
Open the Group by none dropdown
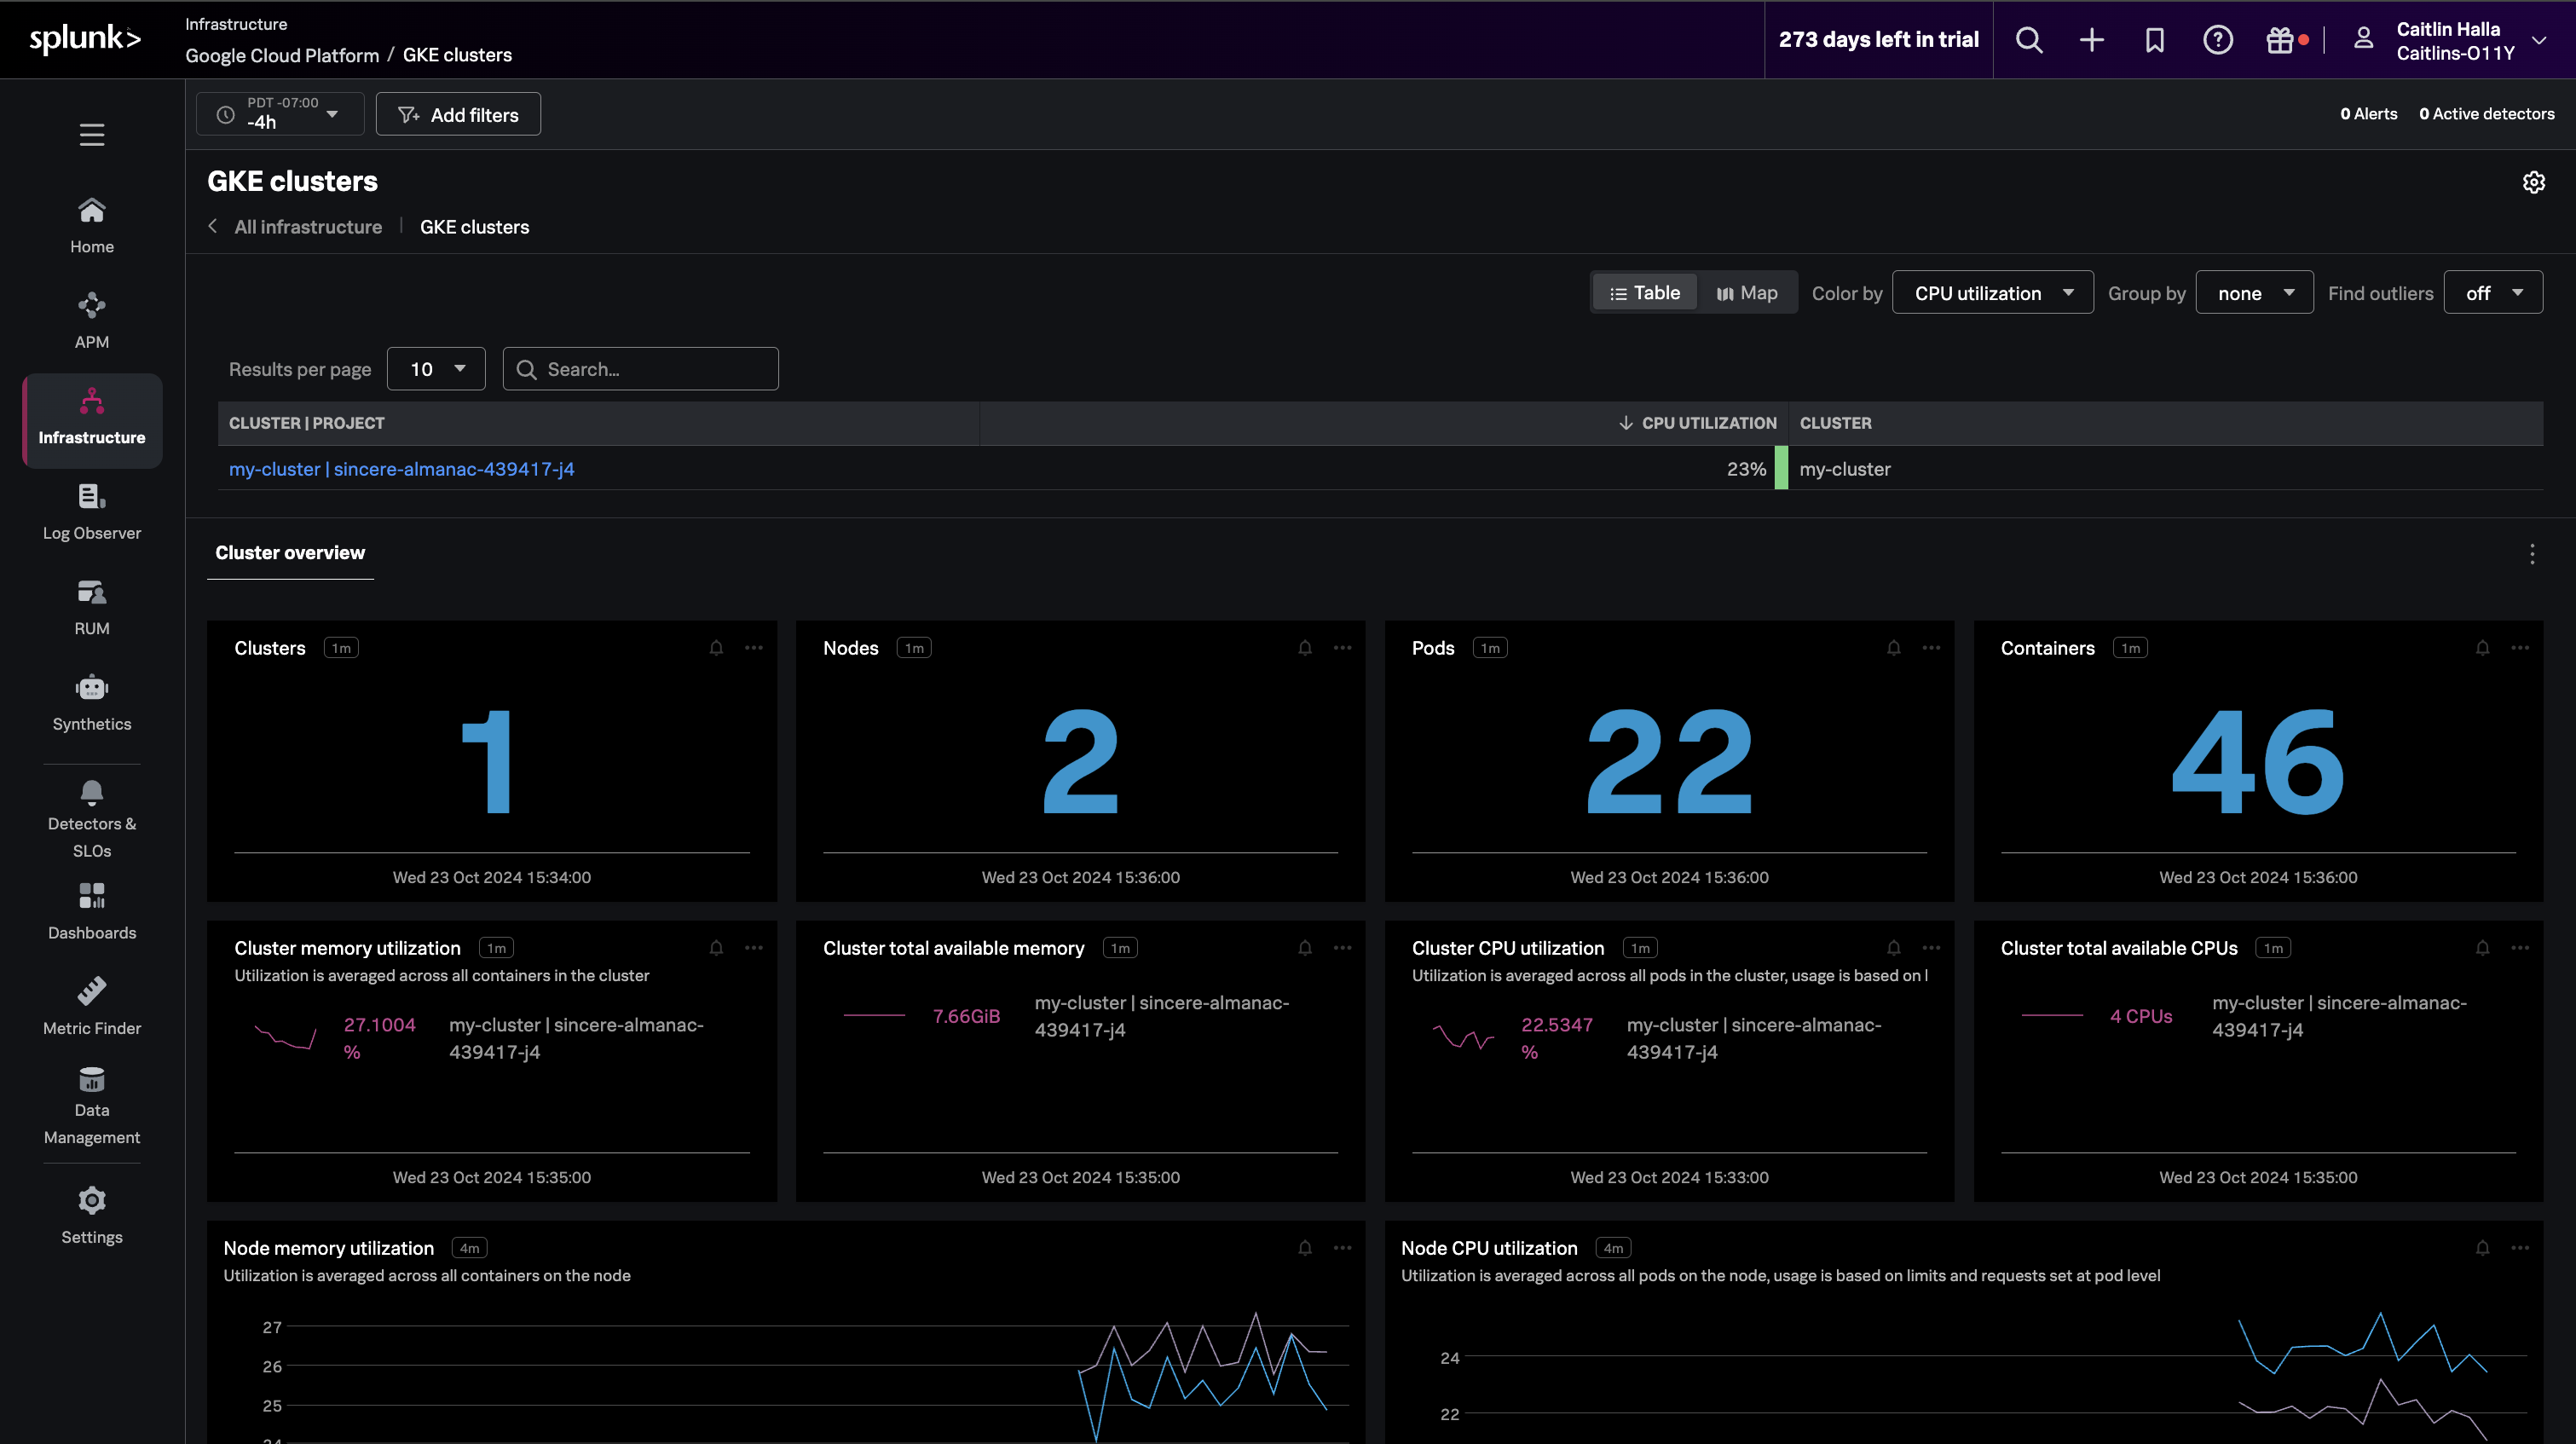2254,293
